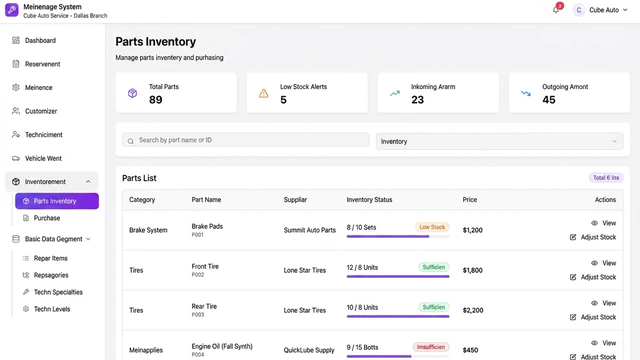Click the Inkoming Ararm trend icon
The image size is (640, 360).
click(x=395, y=93)
